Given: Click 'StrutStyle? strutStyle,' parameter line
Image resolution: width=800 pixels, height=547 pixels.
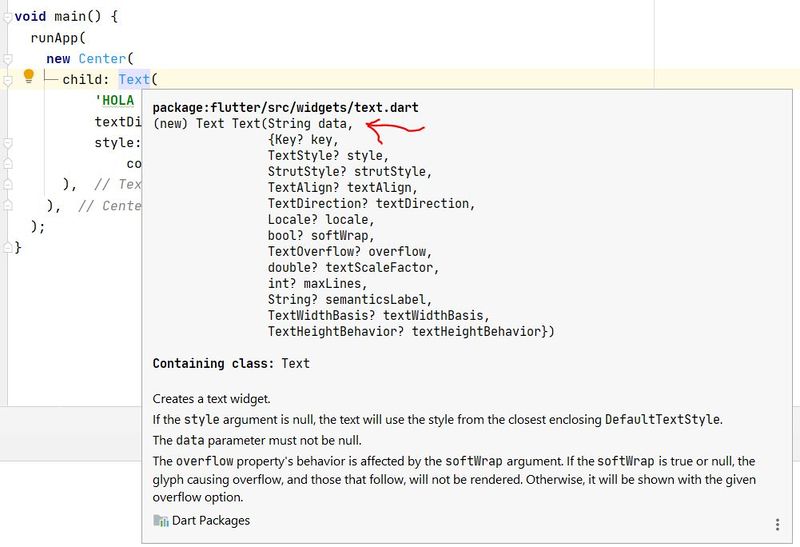Looking at the screenshot, I should (x=349, y=171).
